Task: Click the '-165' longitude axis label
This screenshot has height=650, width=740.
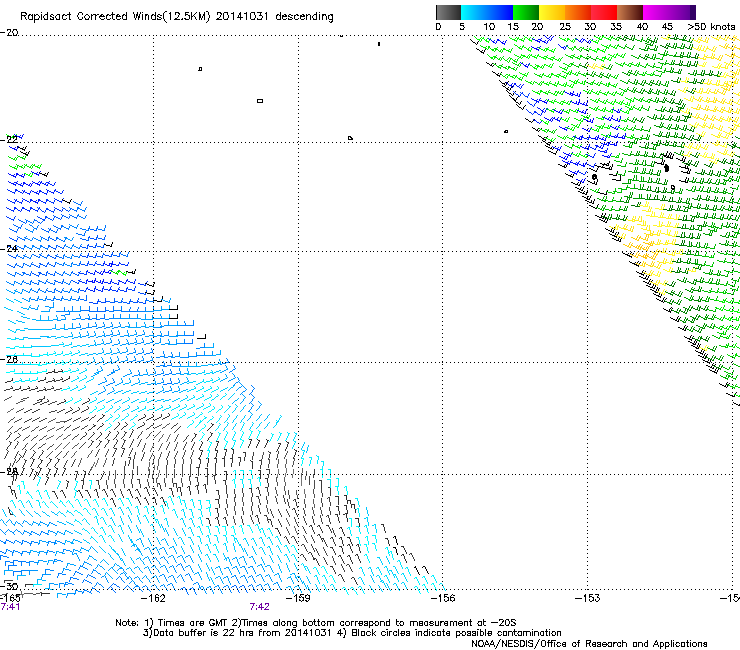Action: [10, 598]
